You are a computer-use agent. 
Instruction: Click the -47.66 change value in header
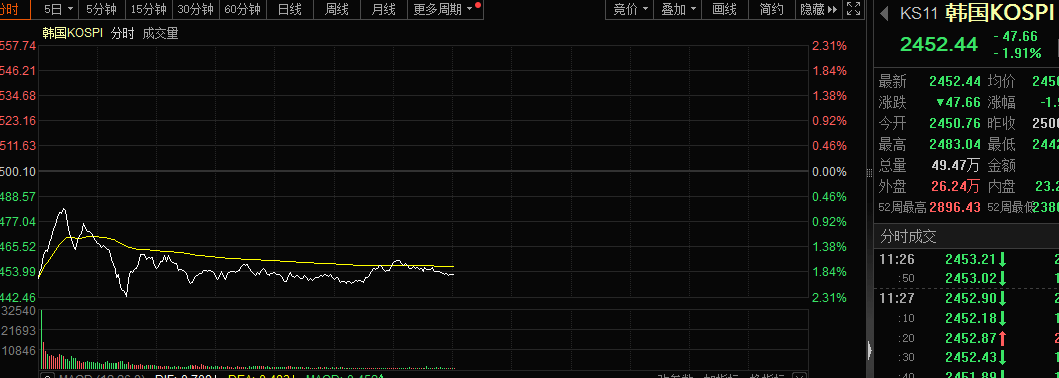click(1016, 37)
